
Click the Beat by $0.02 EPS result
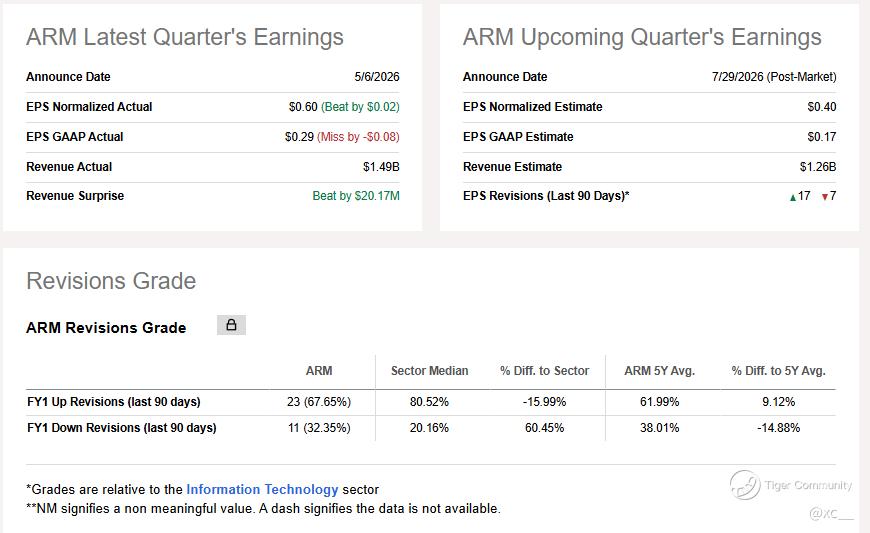(x=360, y=106)
